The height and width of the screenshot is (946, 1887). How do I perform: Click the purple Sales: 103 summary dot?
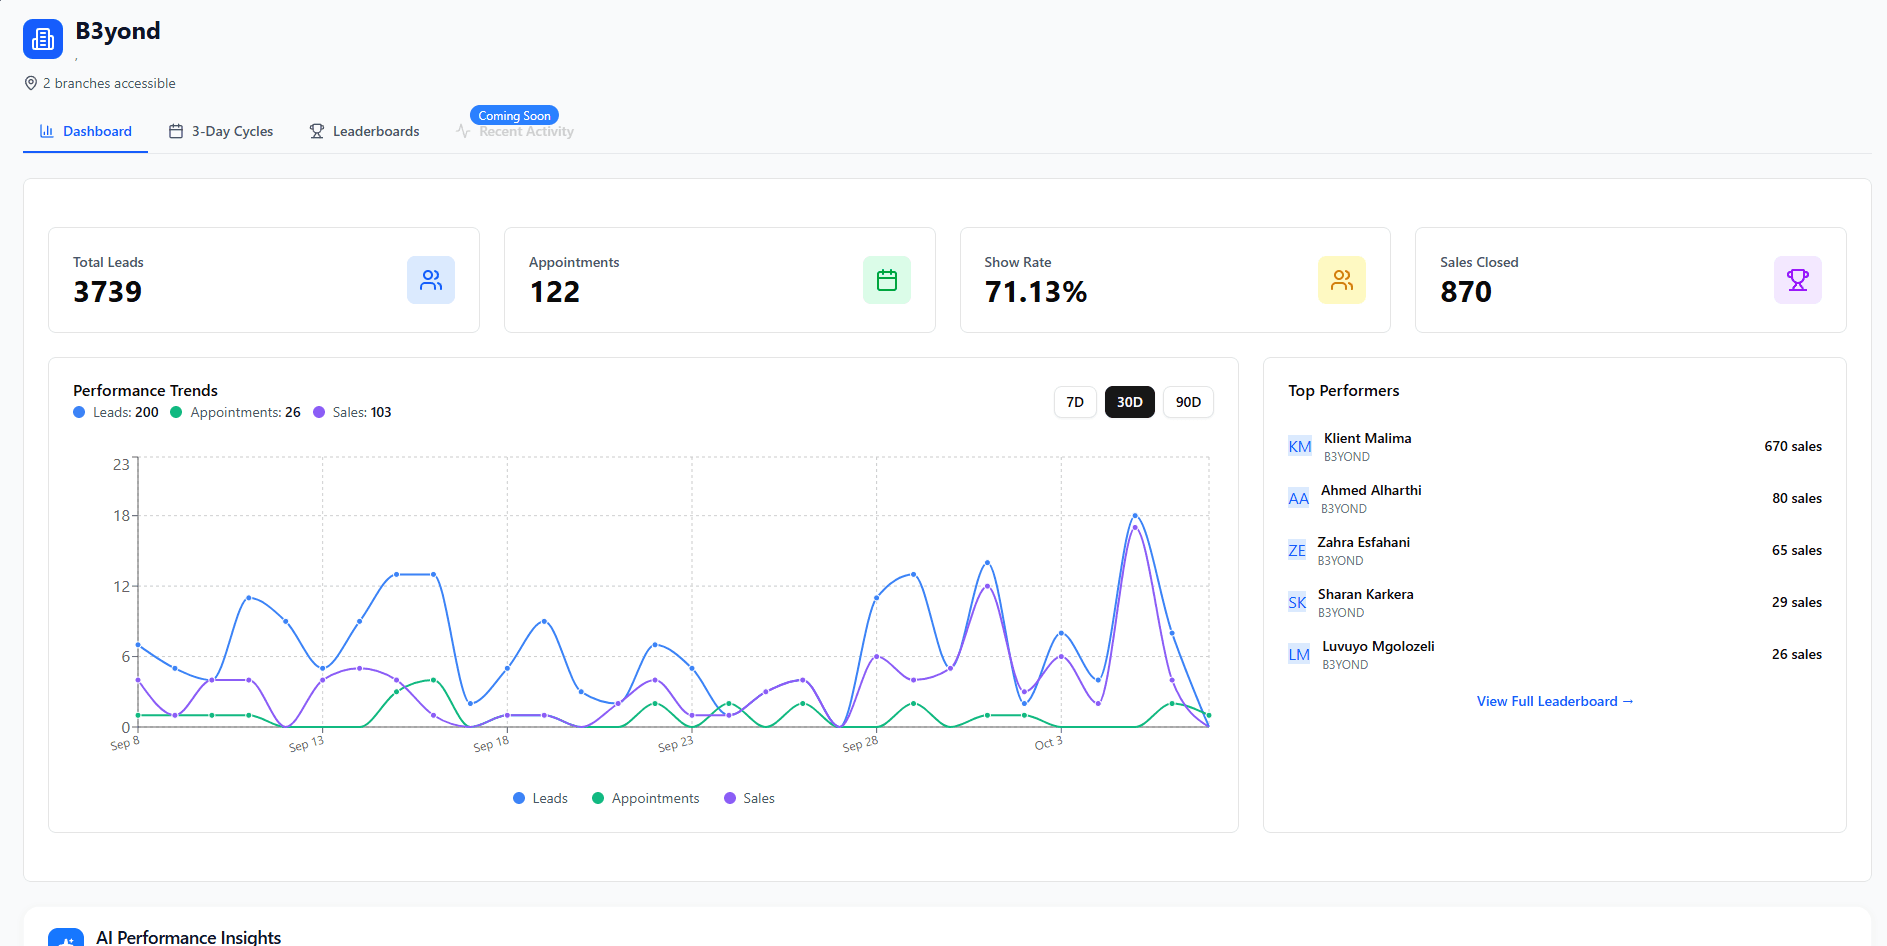click(x=319, y=412)
